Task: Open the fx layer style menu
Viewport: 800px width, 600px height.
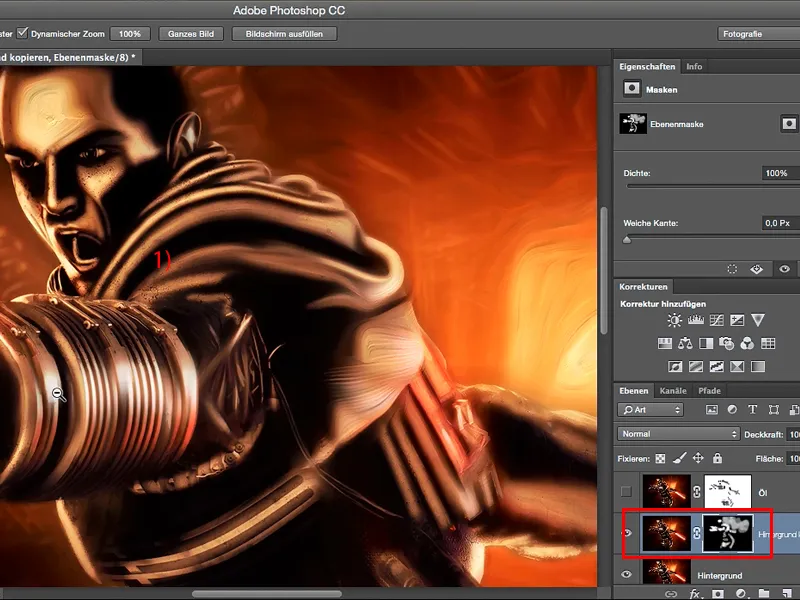Action: pyautogui.click(x=695, y=594)
